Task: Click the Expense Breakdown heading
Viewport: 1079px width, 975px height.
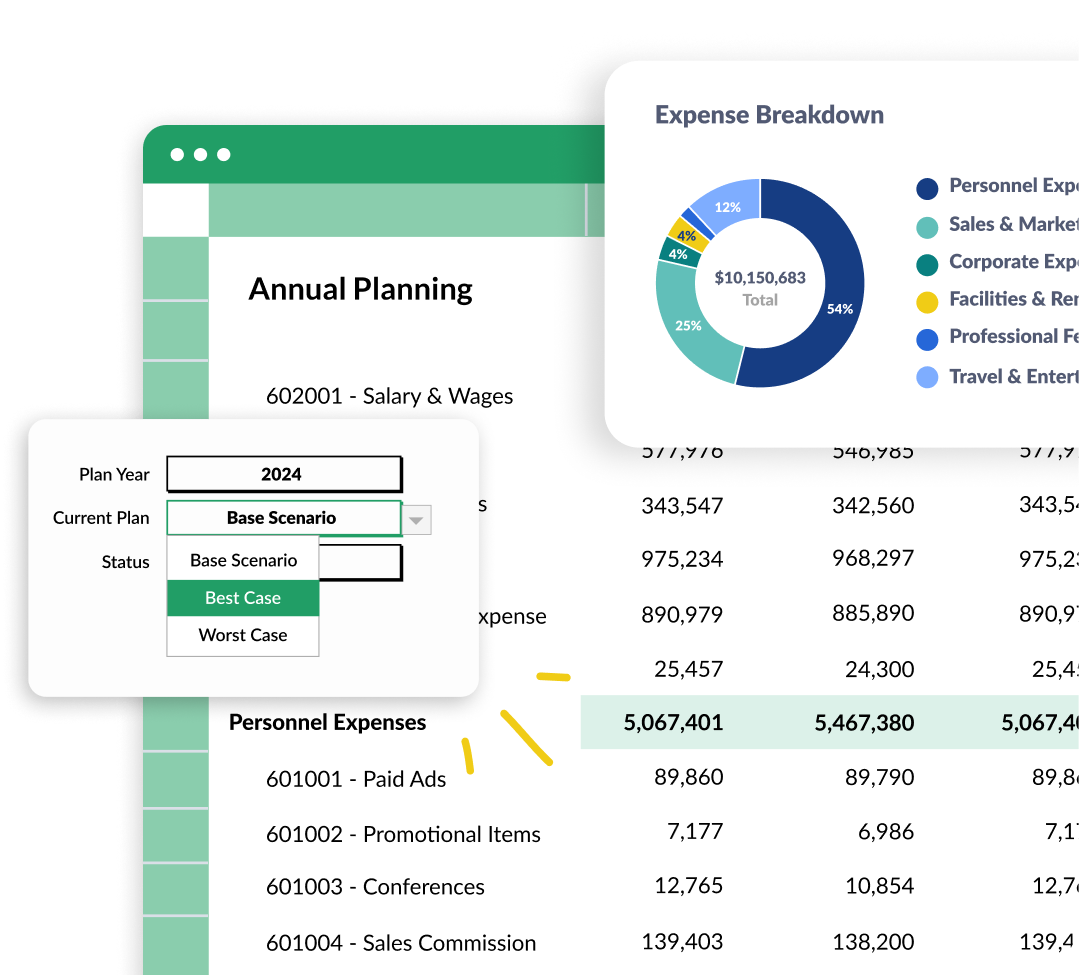Action: tap(769, 115)
